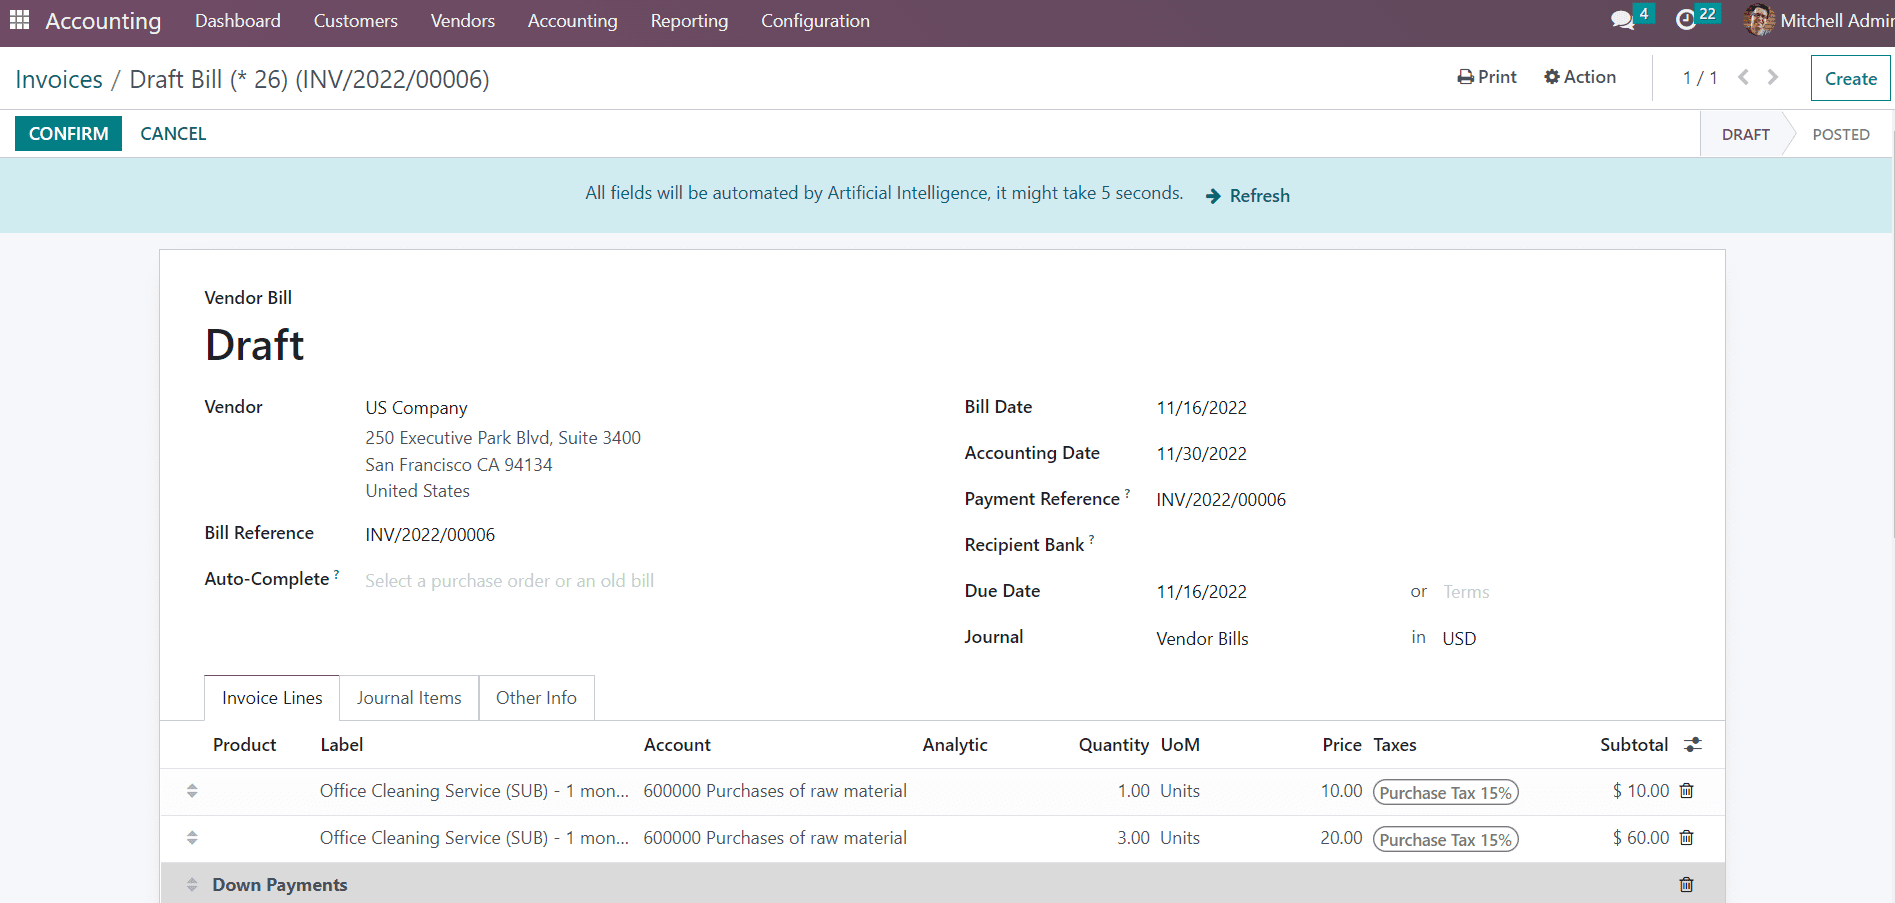Open the Action dropdown
The height and width of the screenshot is (903, 1895).
tap(1580, 77)
